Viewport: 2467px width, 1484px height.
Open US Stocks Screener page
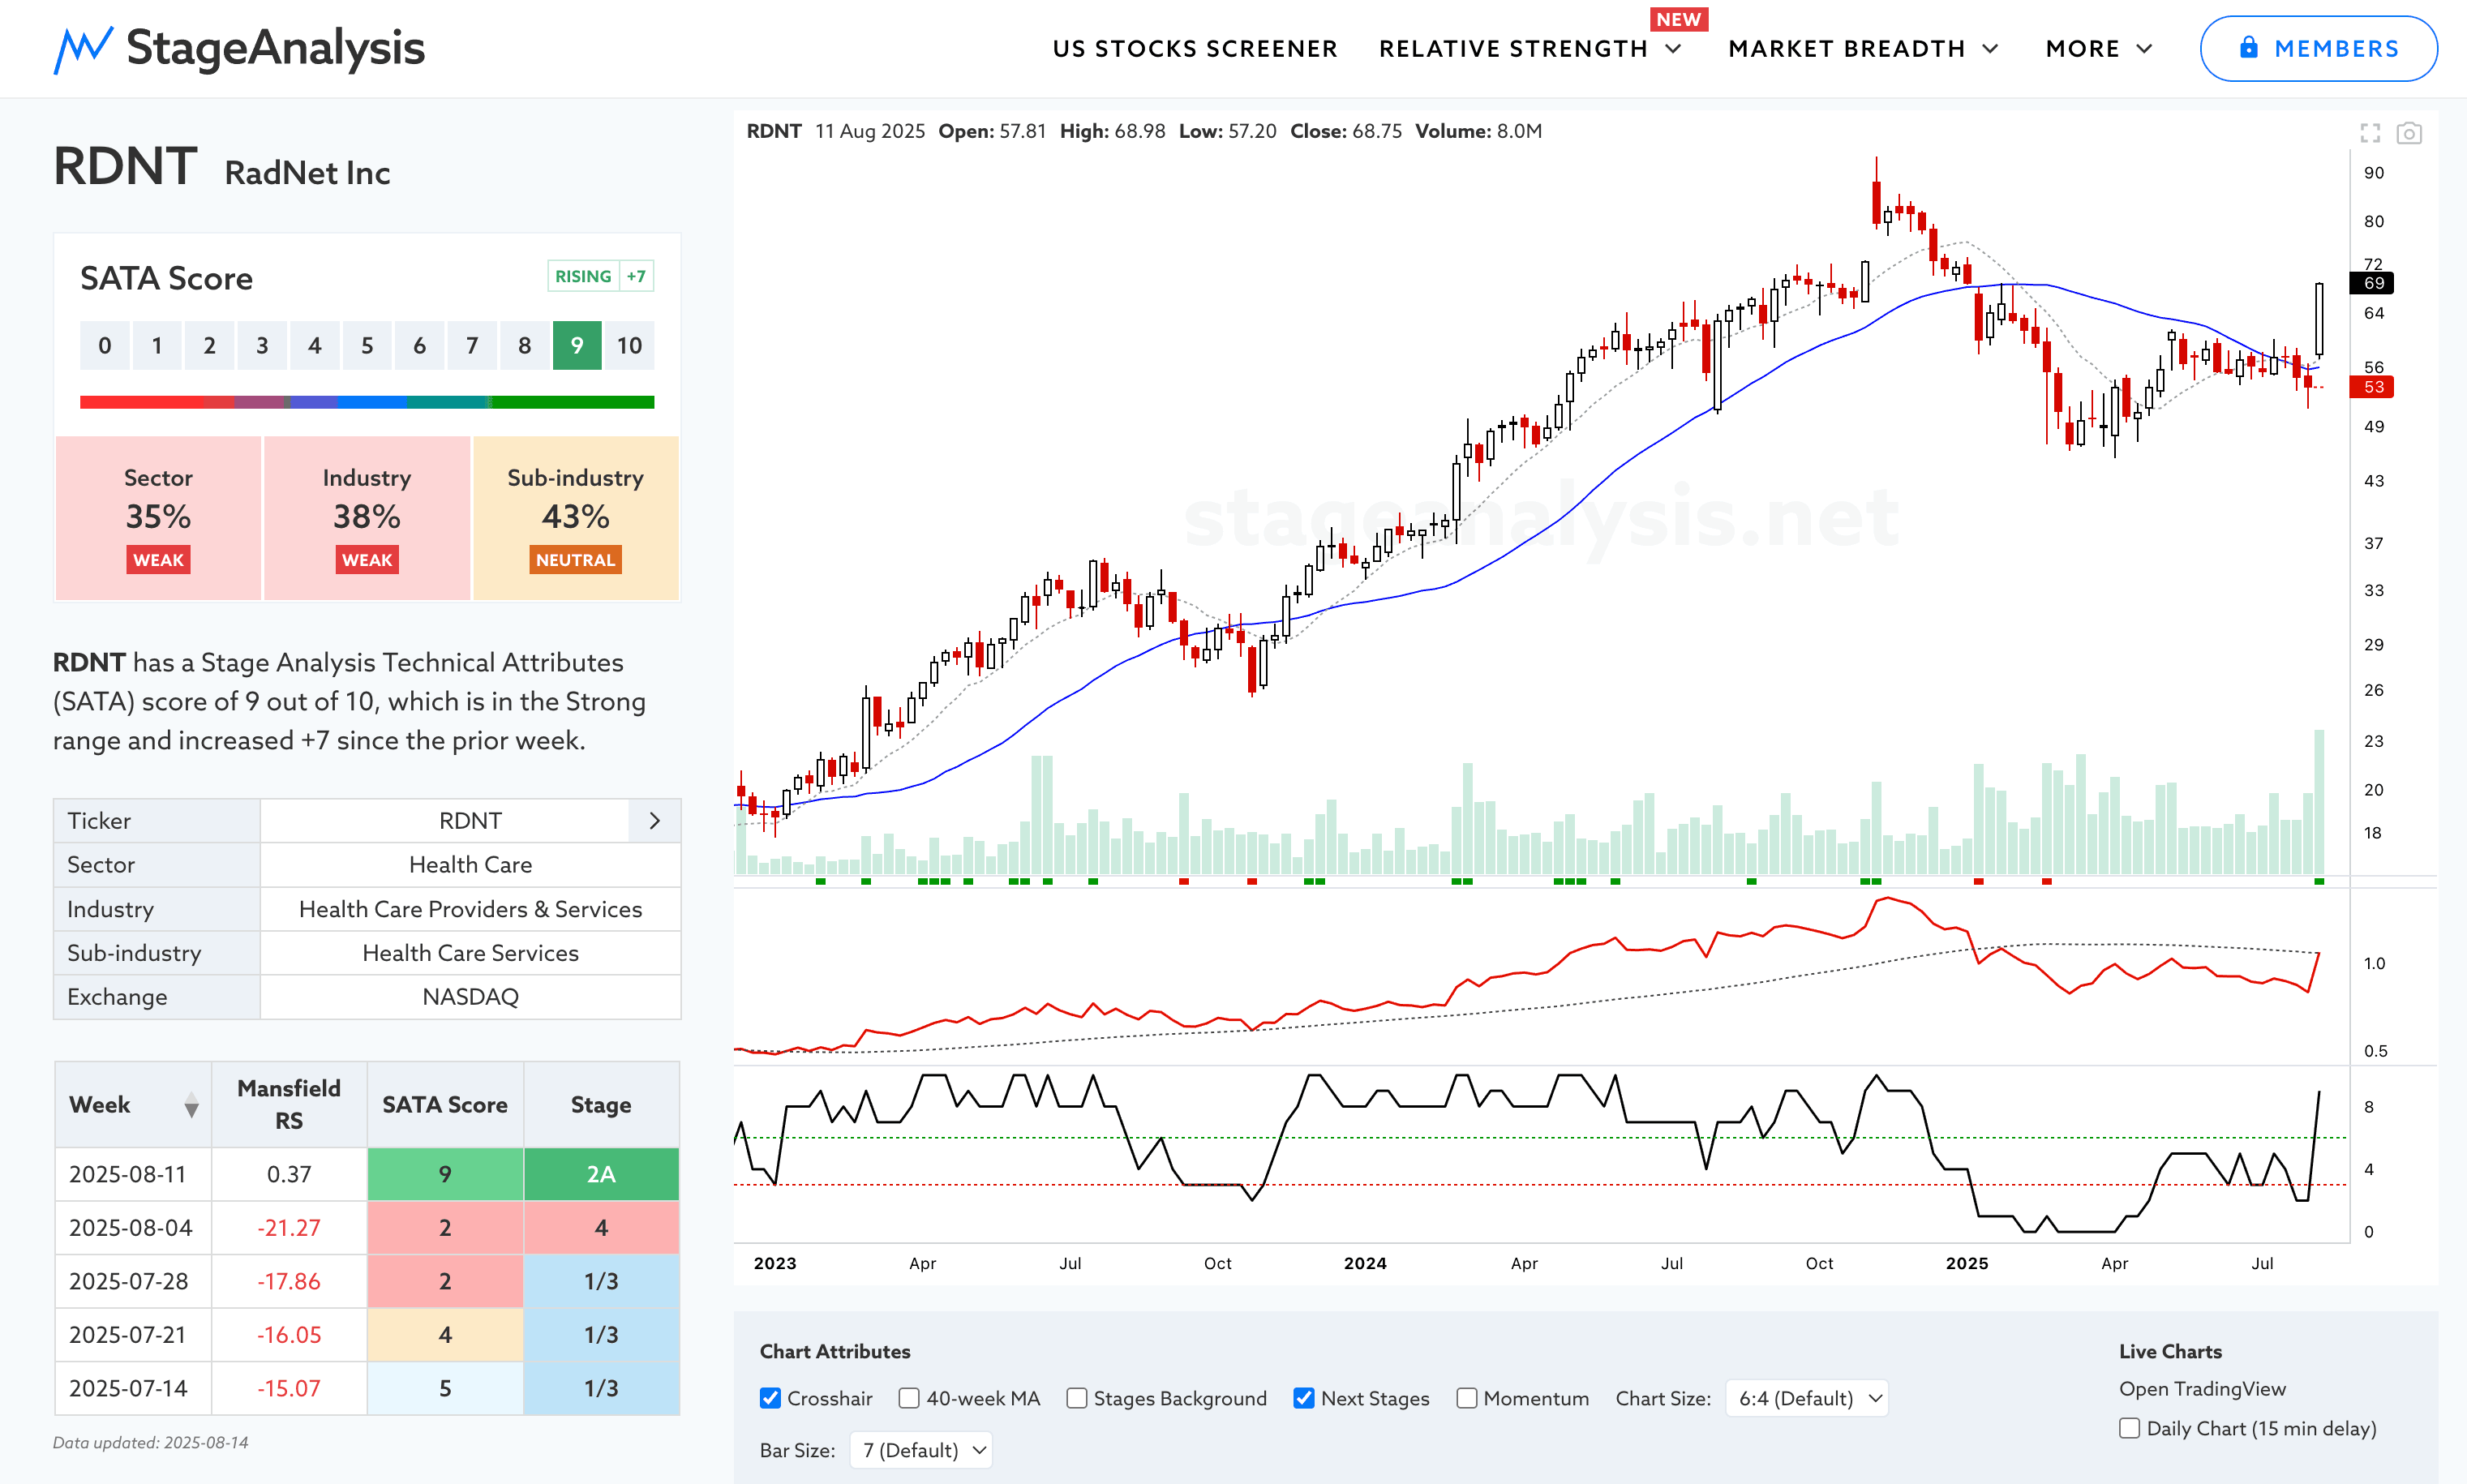(1195, 49)
